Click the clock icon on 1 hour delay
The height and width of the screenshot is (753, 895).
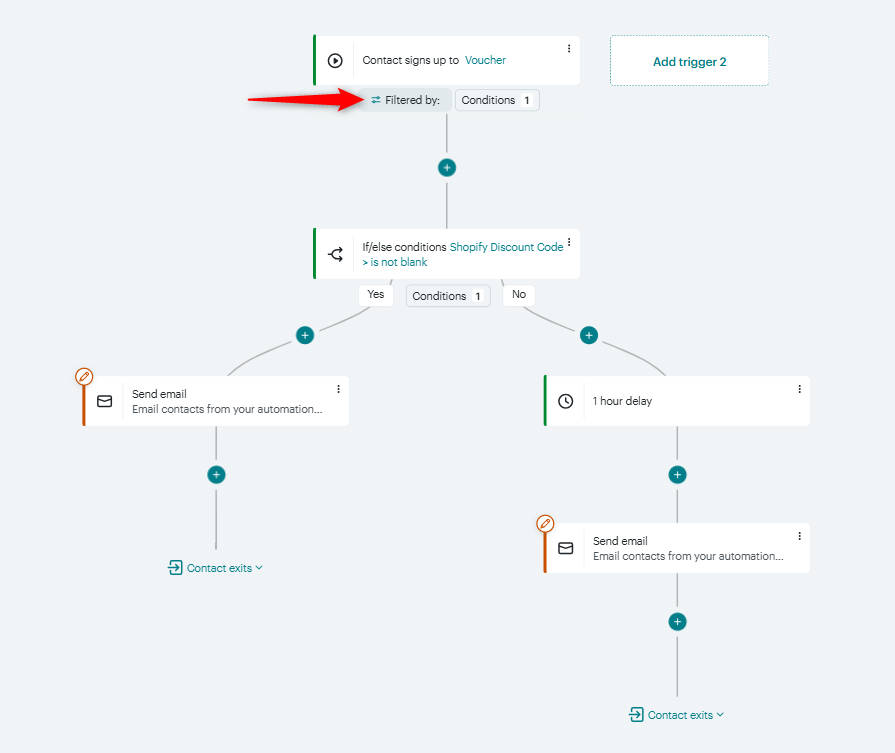pos(566,400)
